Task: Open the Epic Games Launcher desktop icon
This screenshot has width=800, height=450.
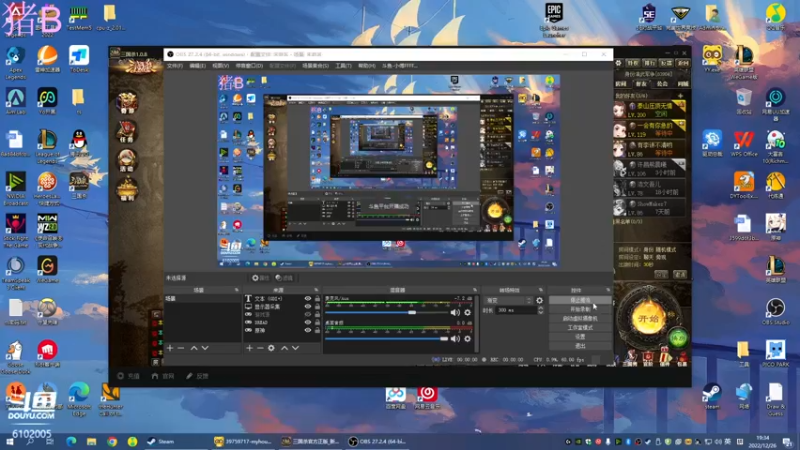Action: [554, 19]
